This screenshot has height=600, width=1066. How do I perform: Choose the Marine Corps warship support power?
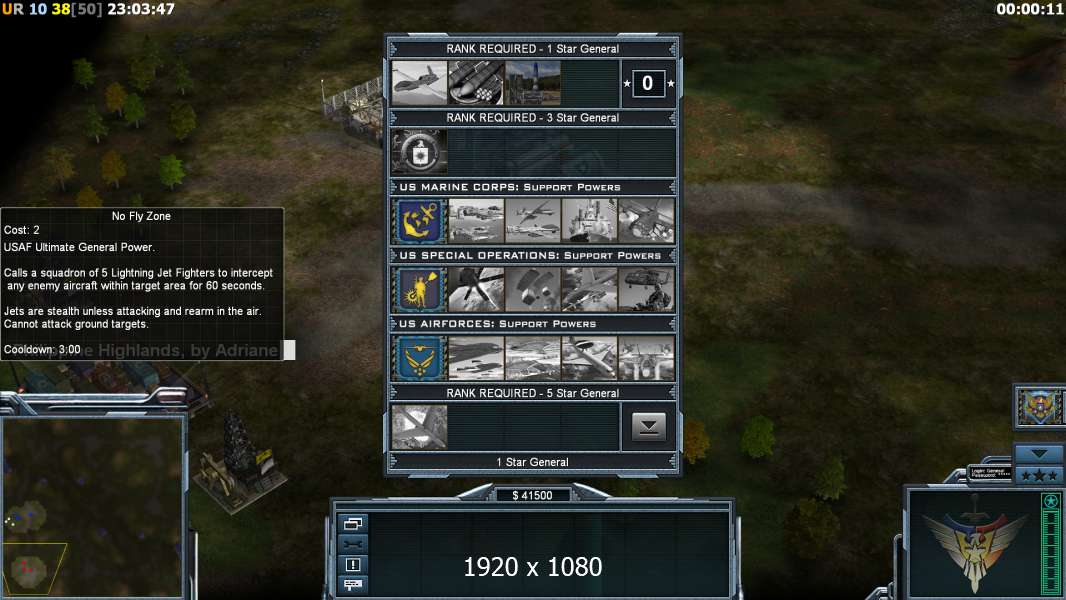pos(589,220)
